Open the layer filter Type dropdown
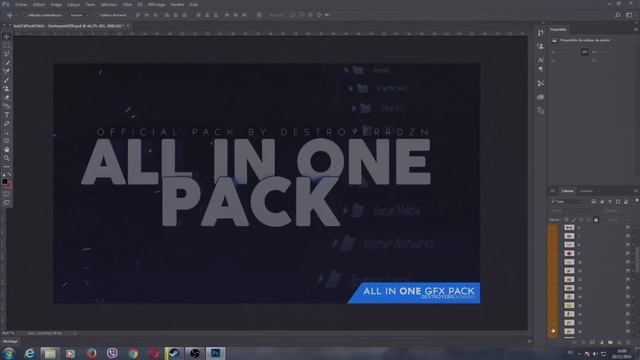 coord(567,202)
